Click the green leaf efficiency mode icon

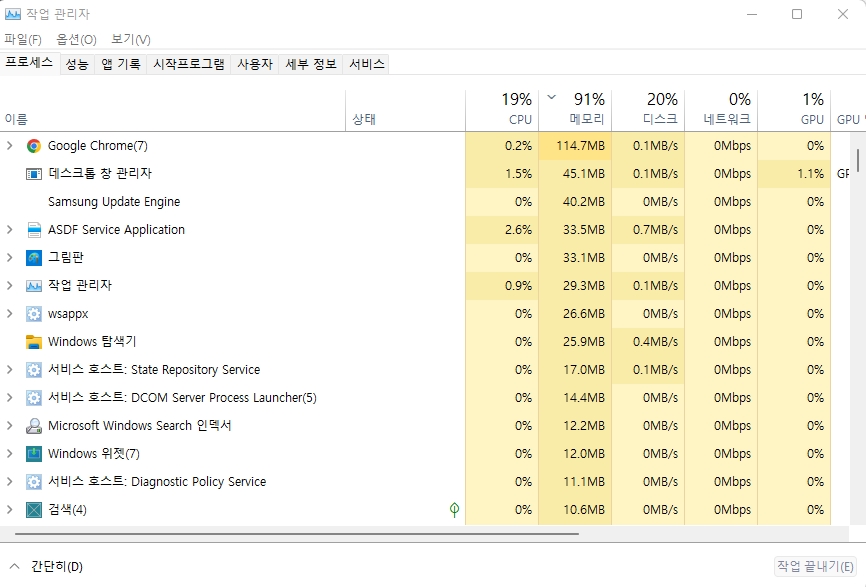pyautogui.click(x=454, y=510)
